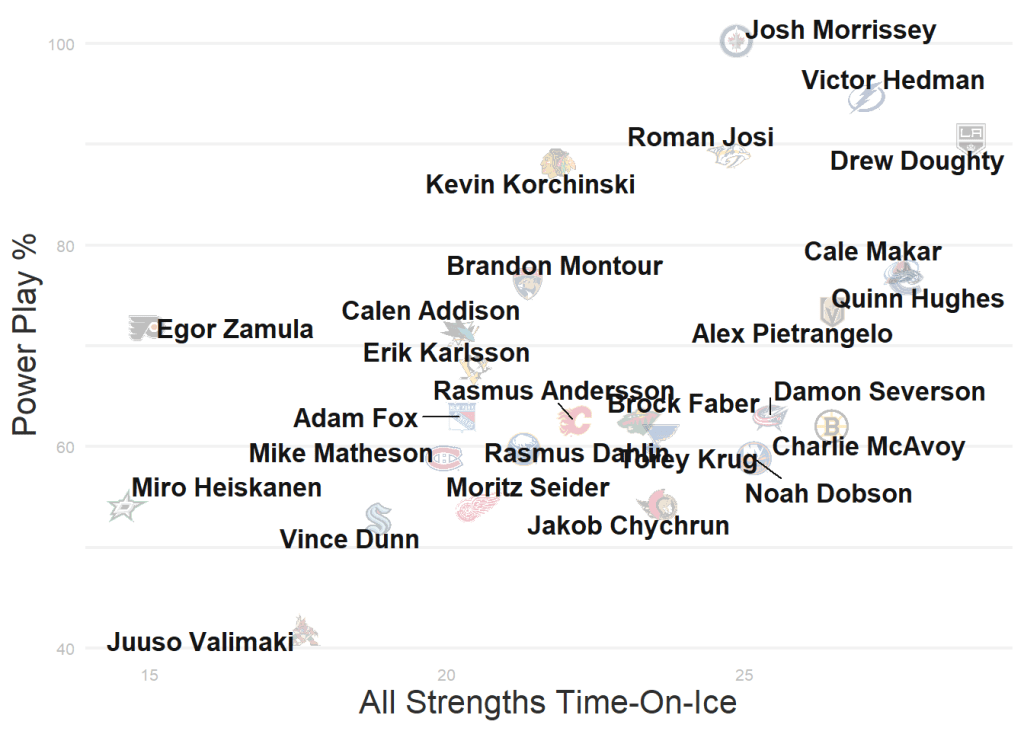
Task: Select the Jakob Chychrun name label
Action: click(x=628, y=525)
